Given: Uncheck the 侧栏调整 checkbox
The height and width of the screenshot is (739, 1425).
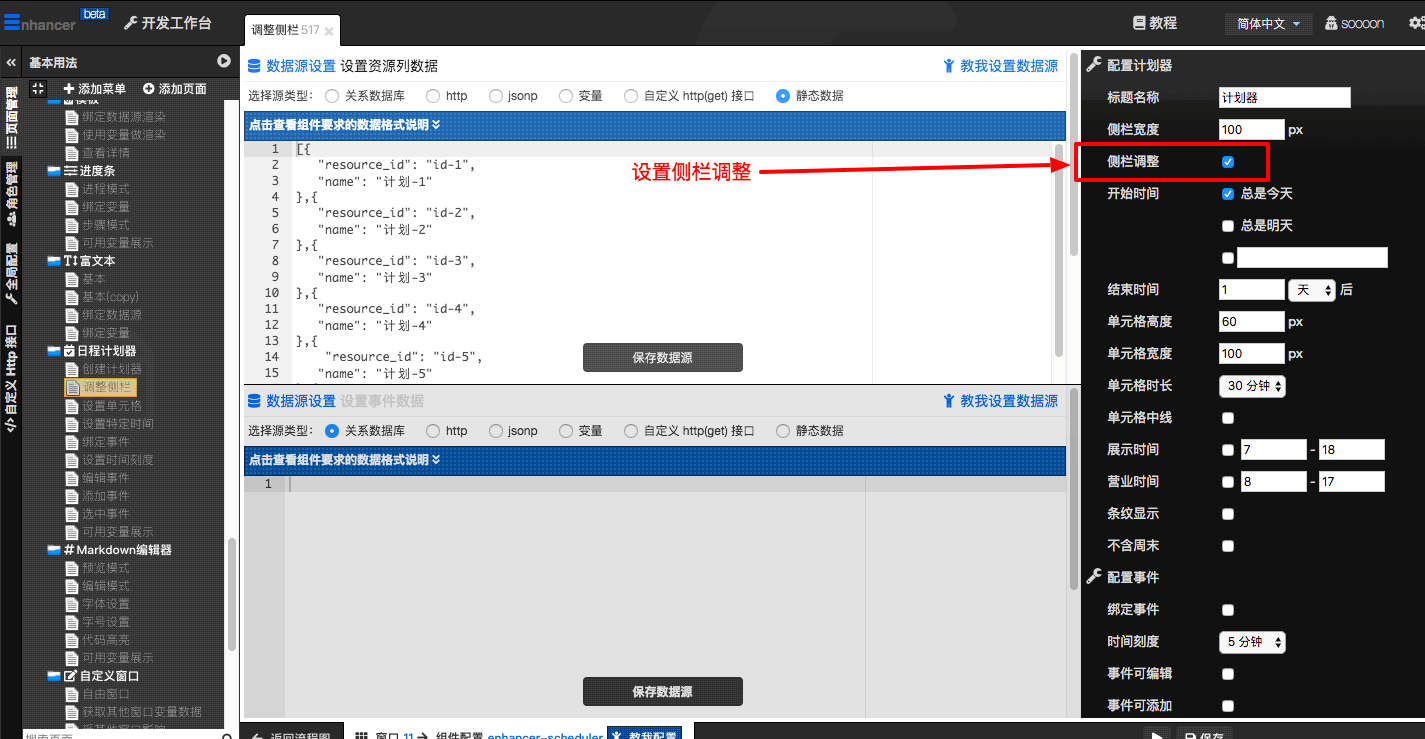Looking at the screenshot, I should (x=1228, y=162).
